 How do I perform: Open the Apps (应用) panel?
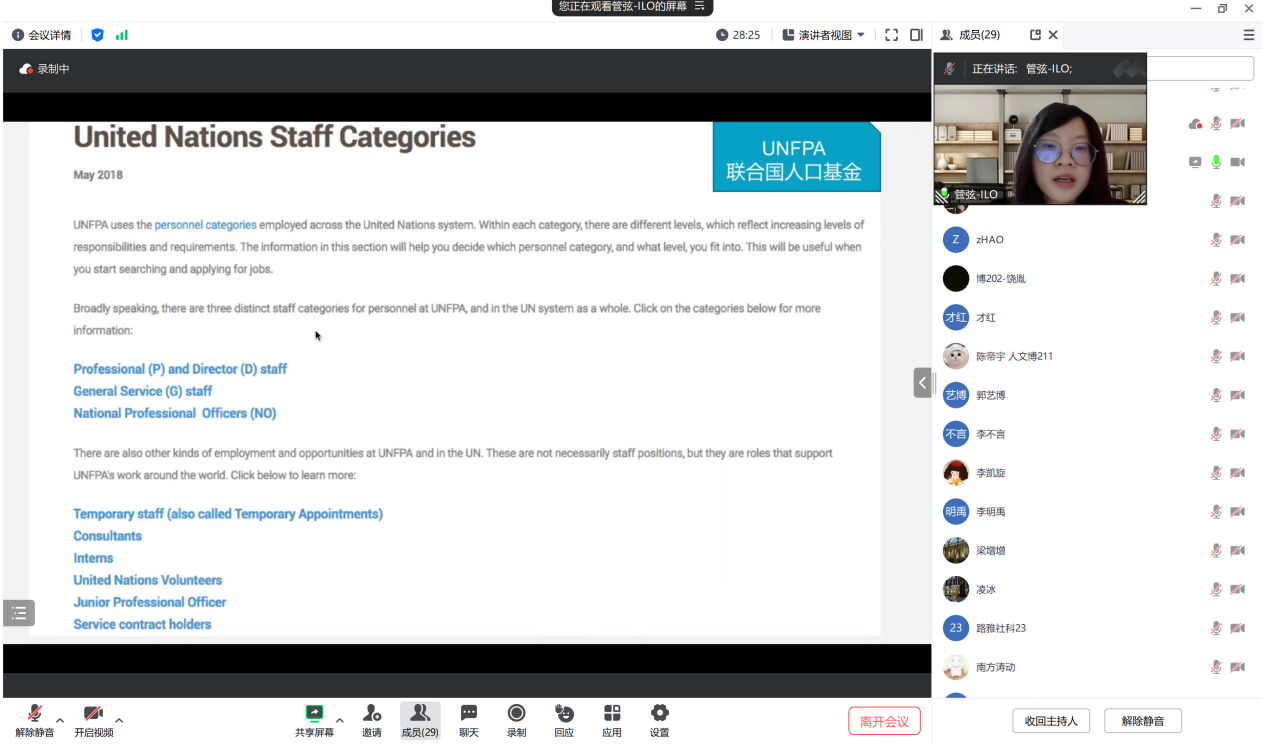pyautogui.click(x=612, y=719)
